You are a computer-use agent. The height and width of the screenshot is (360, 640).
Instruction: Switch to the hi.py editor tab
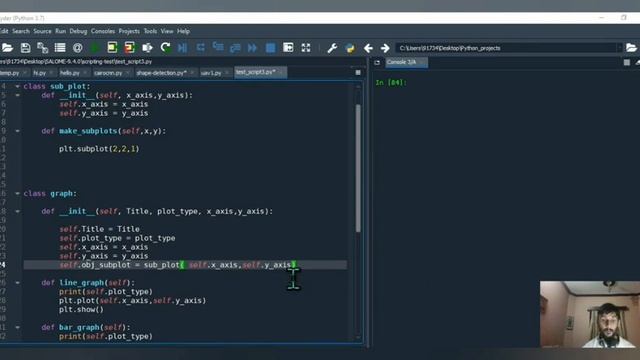tap(42, 73)
